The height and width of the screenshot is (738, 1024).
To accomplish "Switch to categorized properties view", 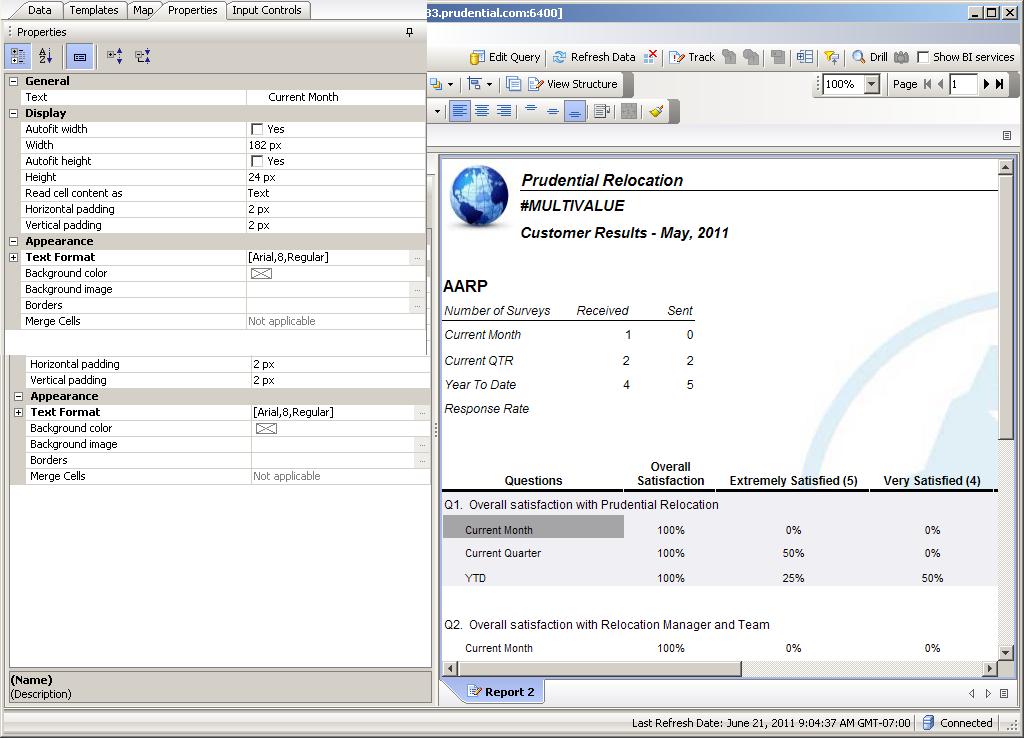I will point(18,57).
